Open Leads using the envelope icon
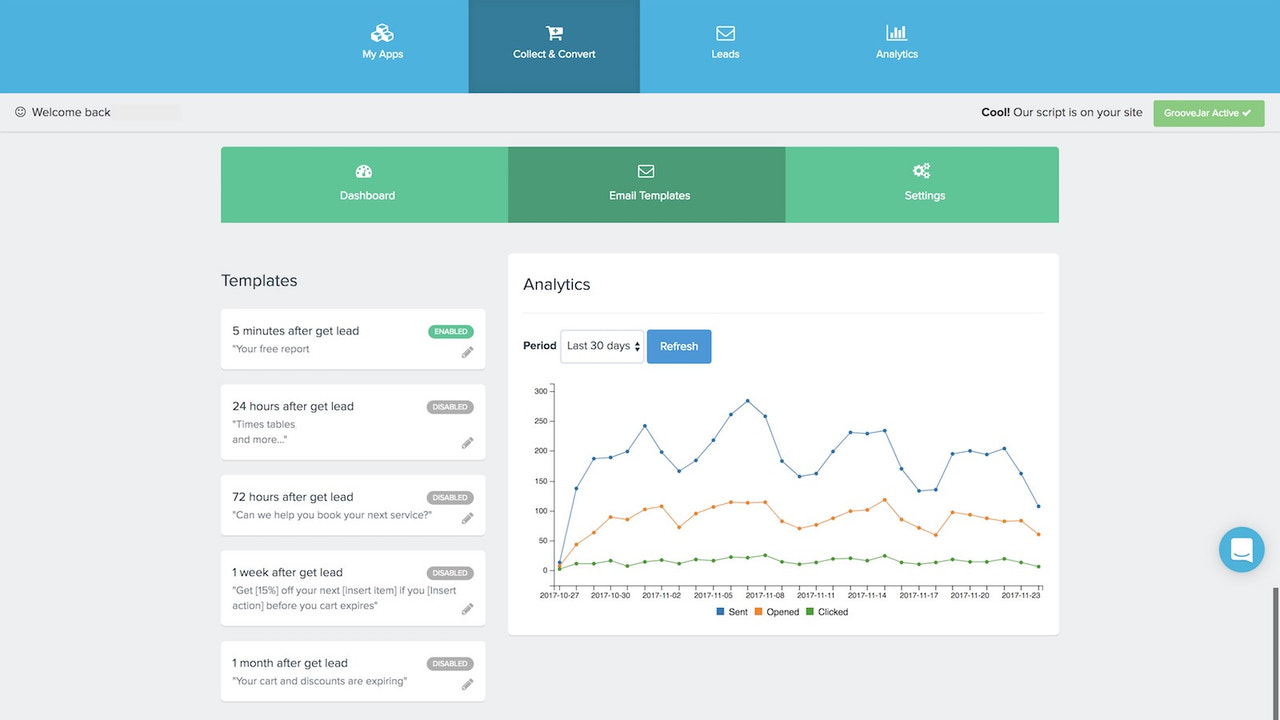 coord(725,33)
